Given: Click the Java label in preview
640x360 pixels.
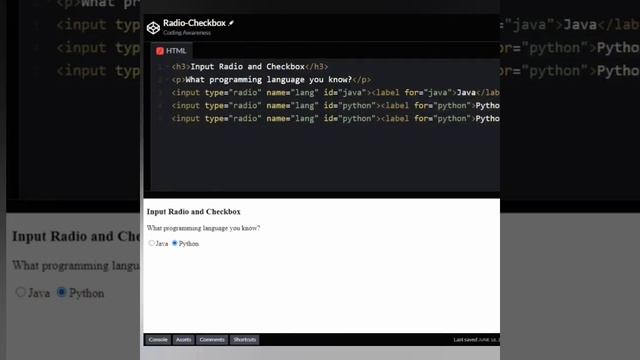Looking at the screenshot, I should (162, 244).
